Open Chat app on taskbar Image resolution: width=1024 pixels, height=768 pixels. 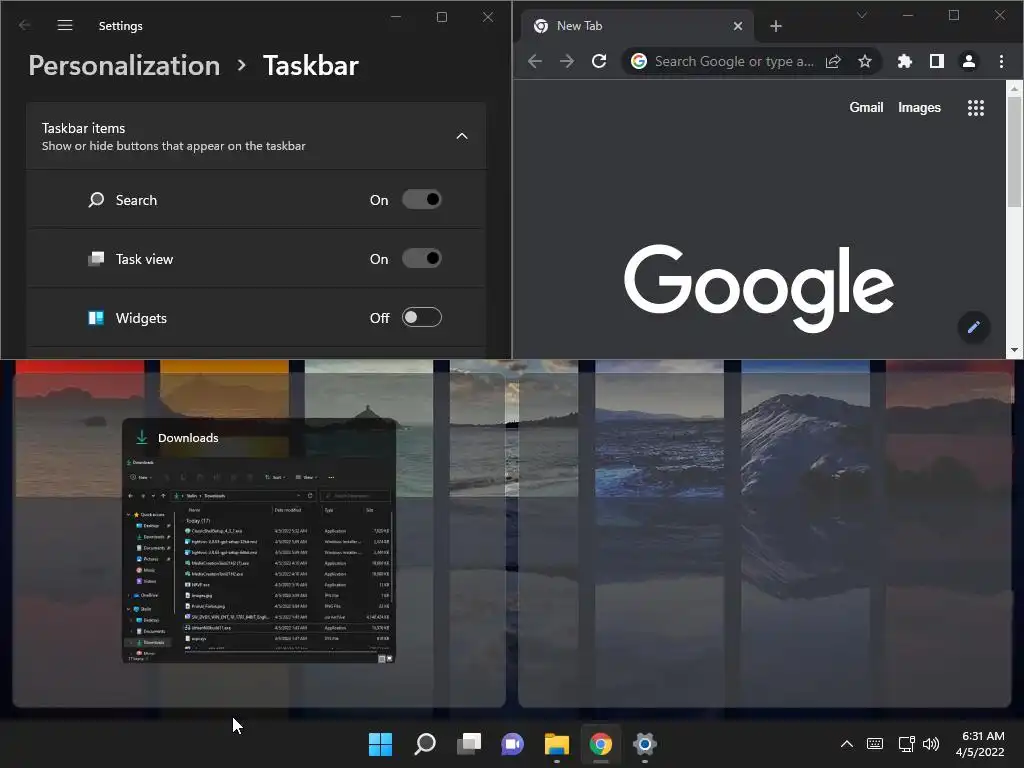(x=513, y=743)
